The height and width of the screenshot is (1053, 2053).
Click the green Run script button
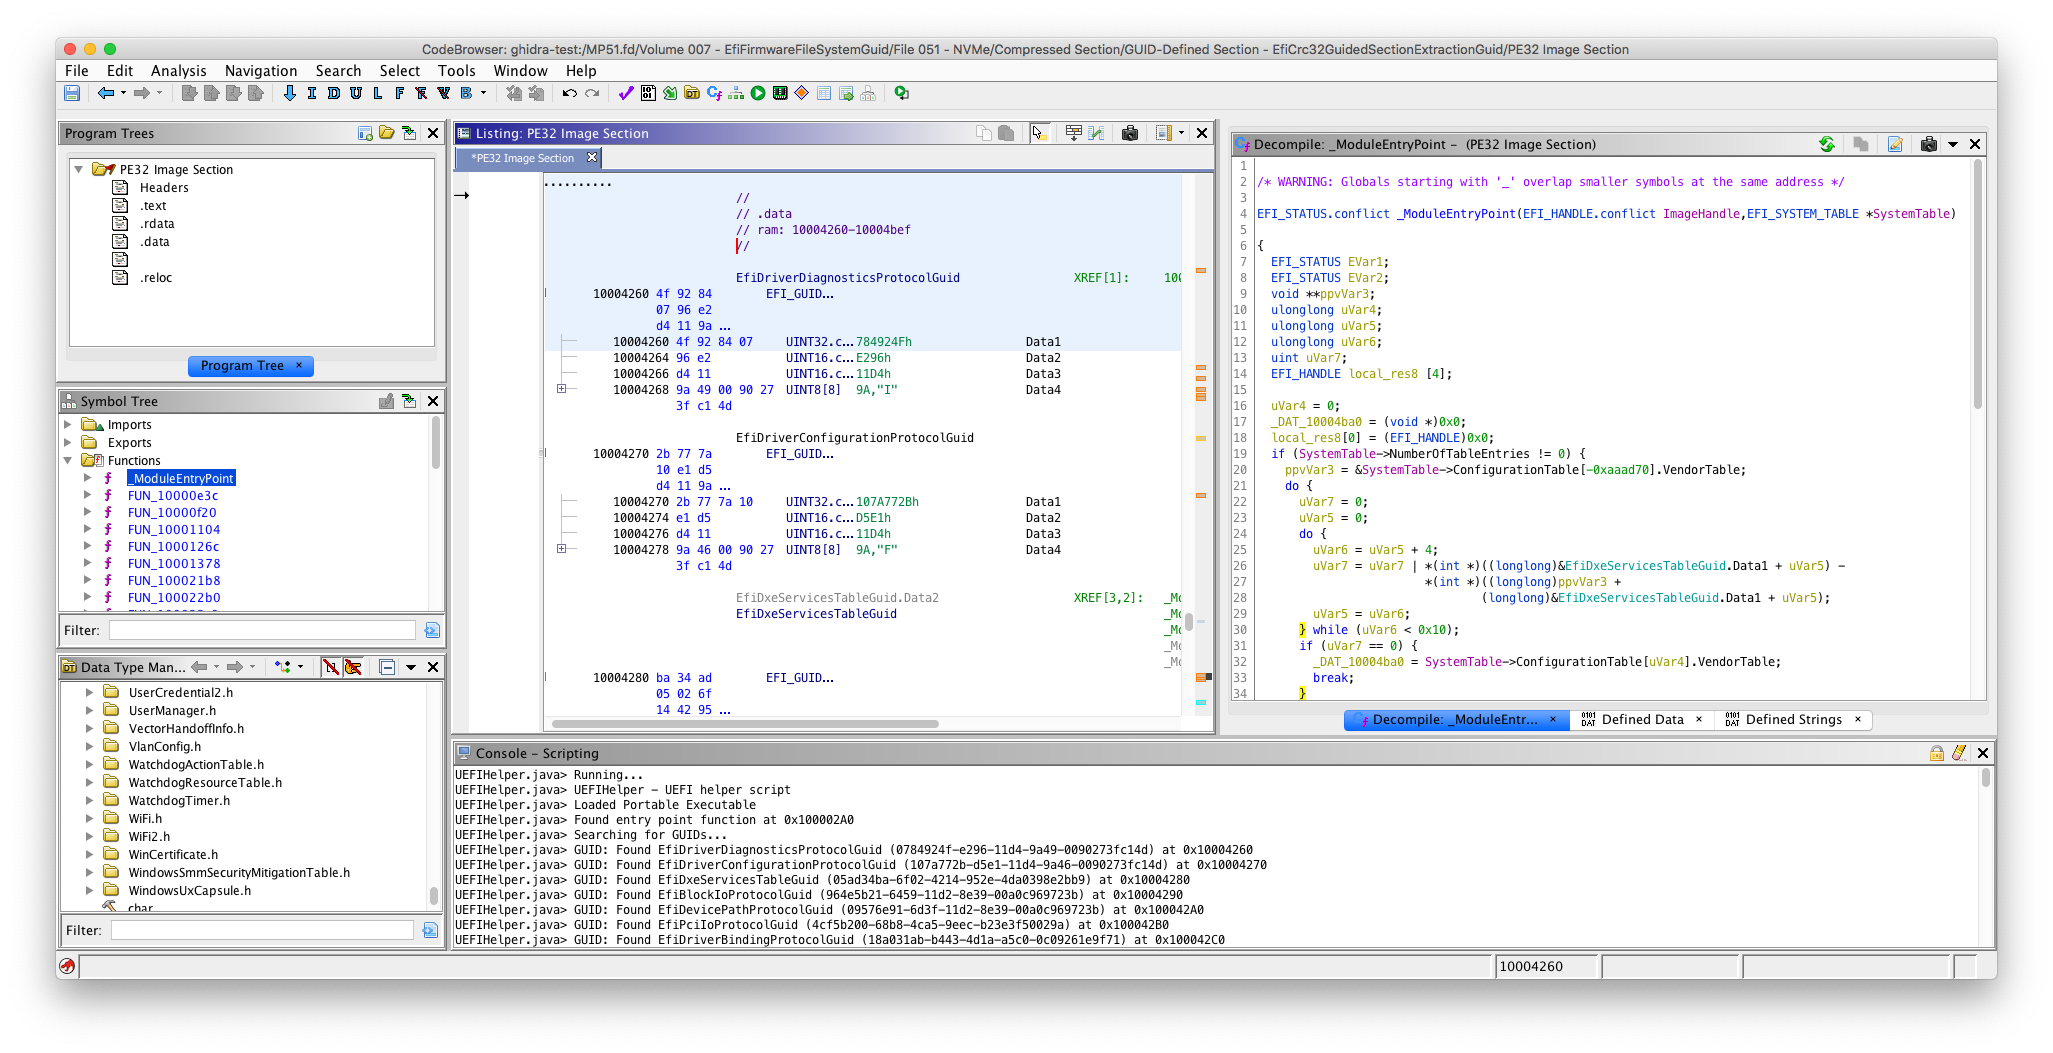coord(758,93)
